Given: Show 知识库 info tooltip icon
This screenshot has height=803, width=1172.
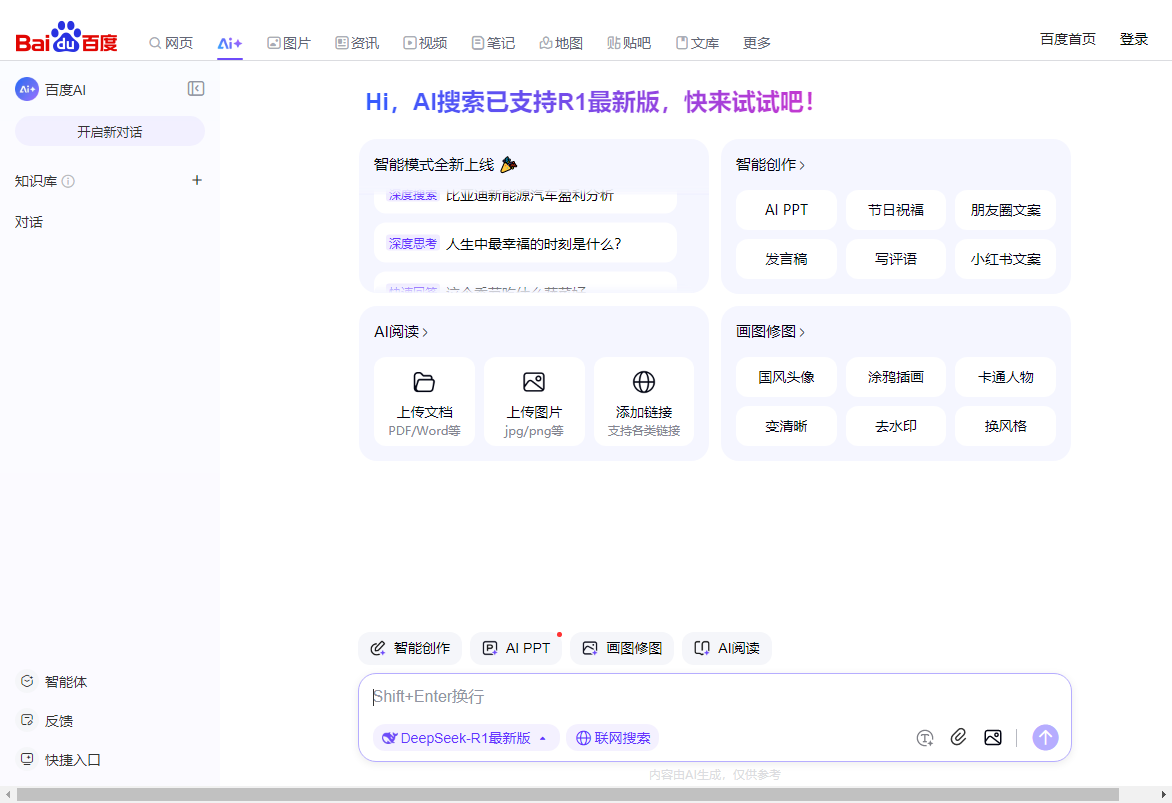Looking at the screenshot, I should pos(68,181).
